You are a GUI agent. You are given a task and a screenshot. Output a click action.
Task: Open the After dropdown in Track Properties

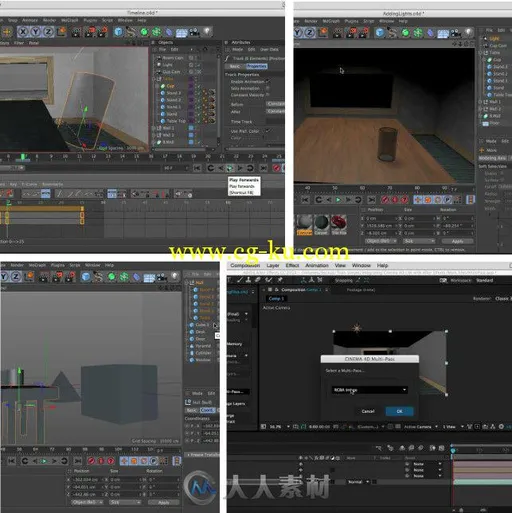tap(275, 111)
